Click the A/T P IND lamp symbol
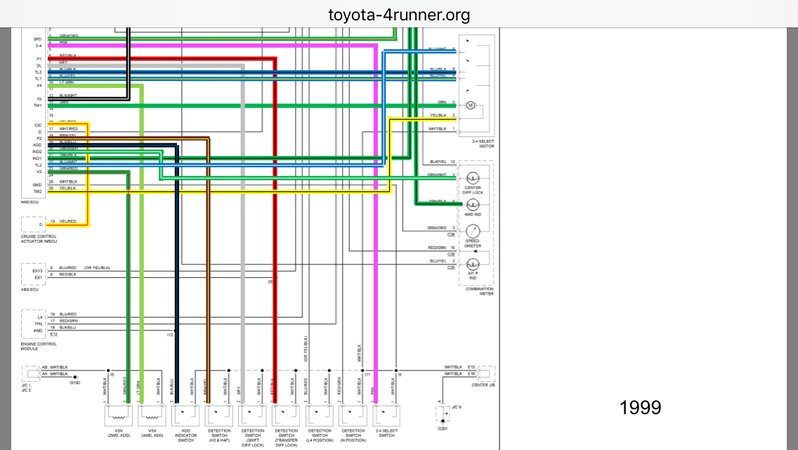 [x=473, y=265]
